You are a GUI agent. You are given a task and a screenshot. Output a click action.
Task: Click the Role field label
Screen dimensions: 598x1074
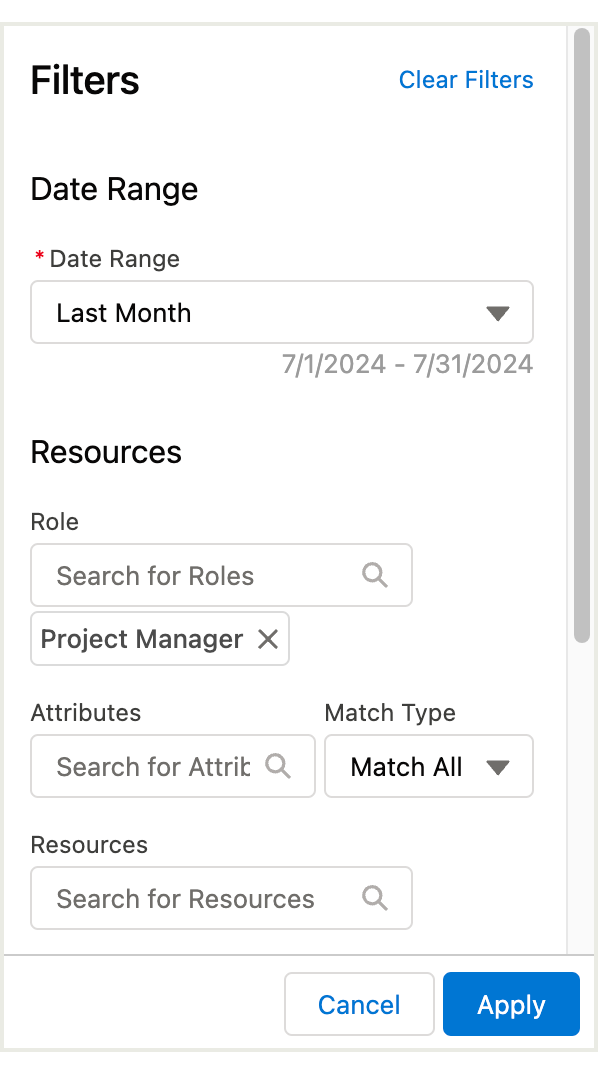[x=55, y=522]
